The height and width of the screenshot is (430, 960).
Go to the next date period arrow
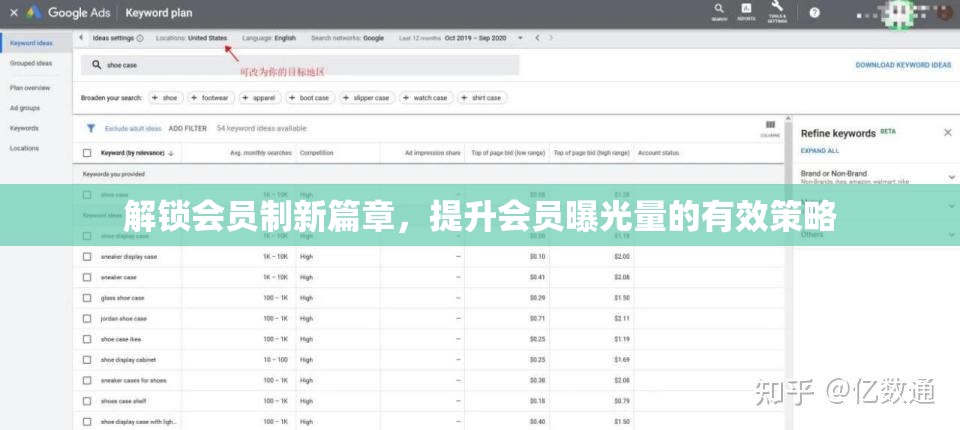[x=551, y=38]
